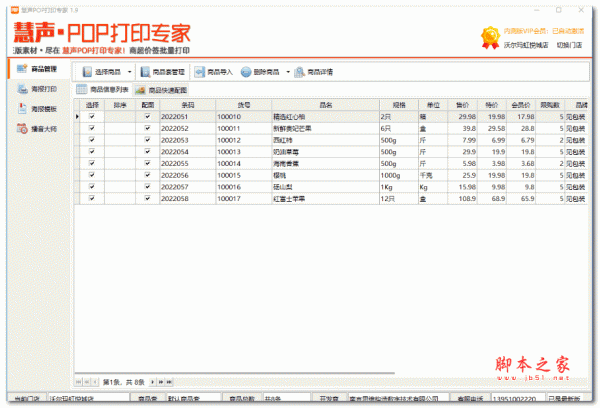600x408 pixels.
Task: Click the 商品表管理 toolbar icon
Action: (145, 72)
